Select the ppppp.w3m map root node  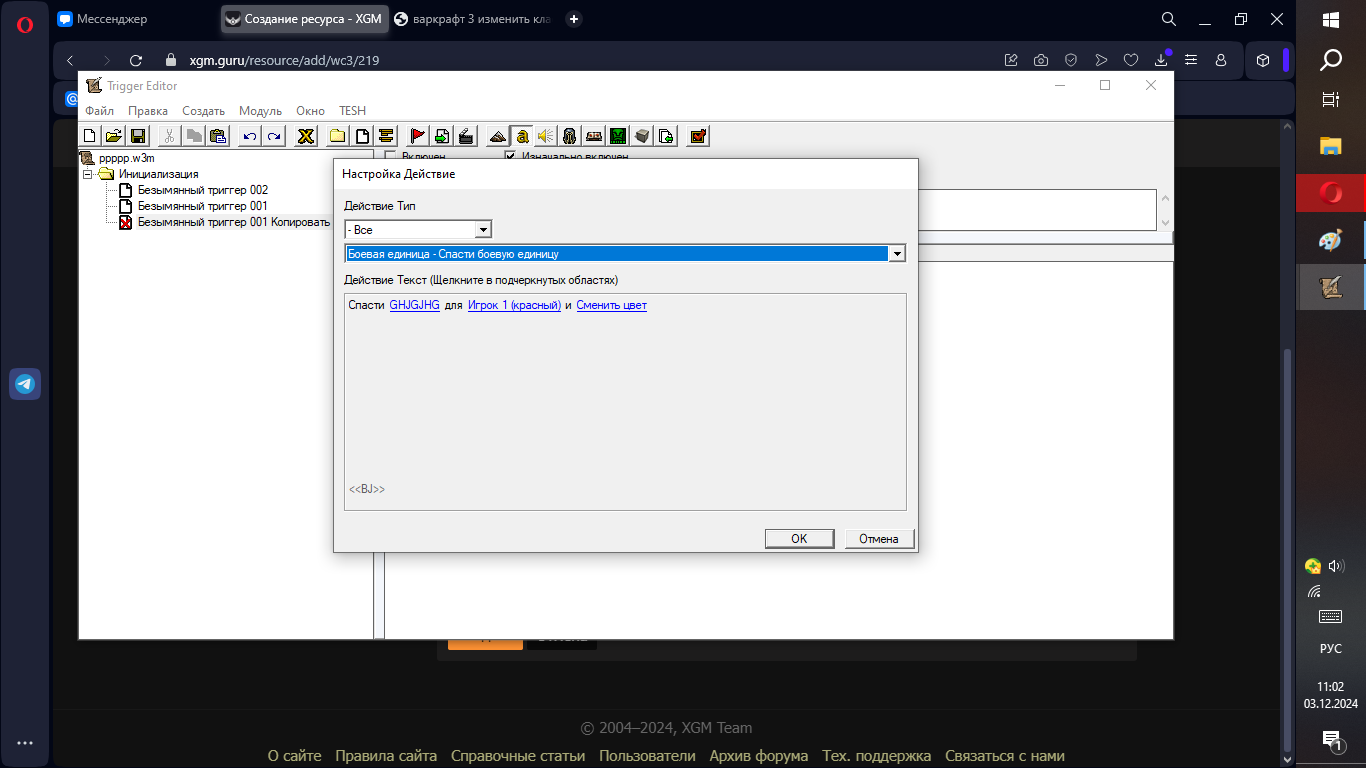pos(126,158)
